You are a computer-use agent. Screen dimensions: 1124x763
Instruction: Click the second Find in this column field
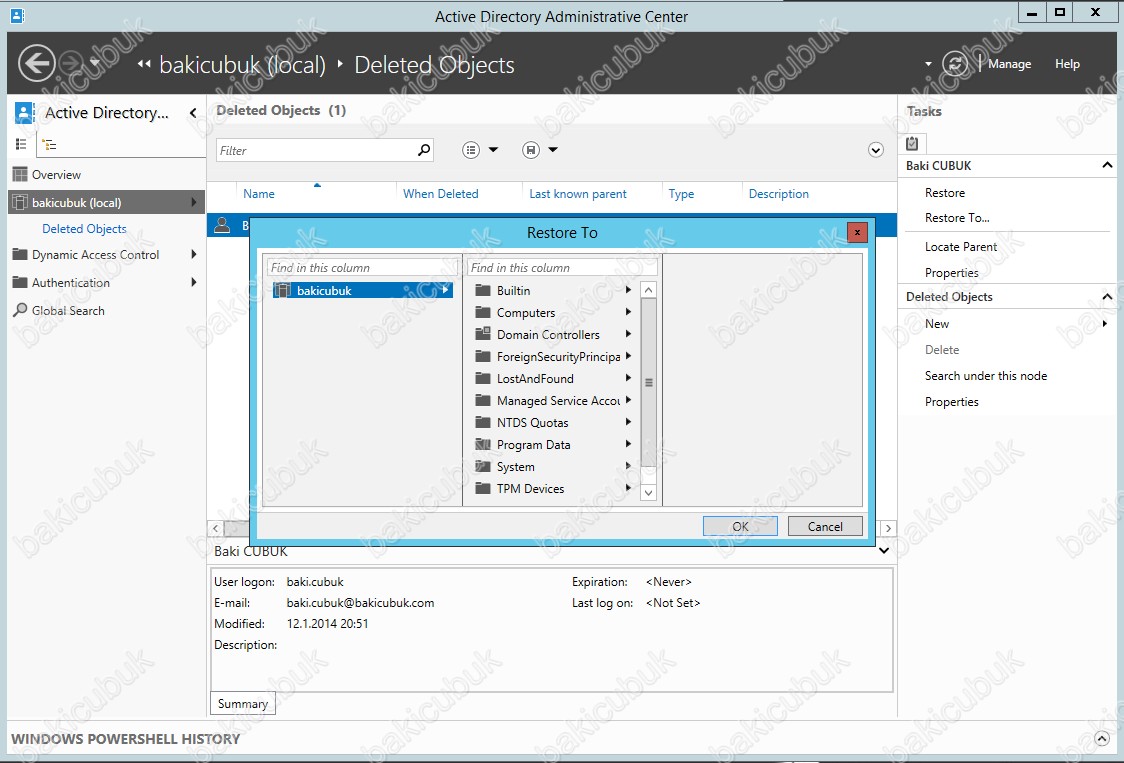click(x=562, y=267)
